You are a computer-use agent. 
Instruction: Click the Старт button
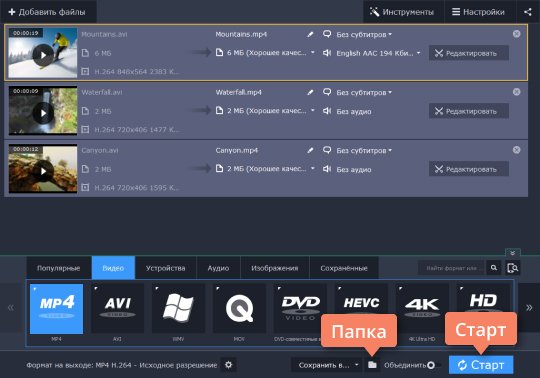(481, 365)
